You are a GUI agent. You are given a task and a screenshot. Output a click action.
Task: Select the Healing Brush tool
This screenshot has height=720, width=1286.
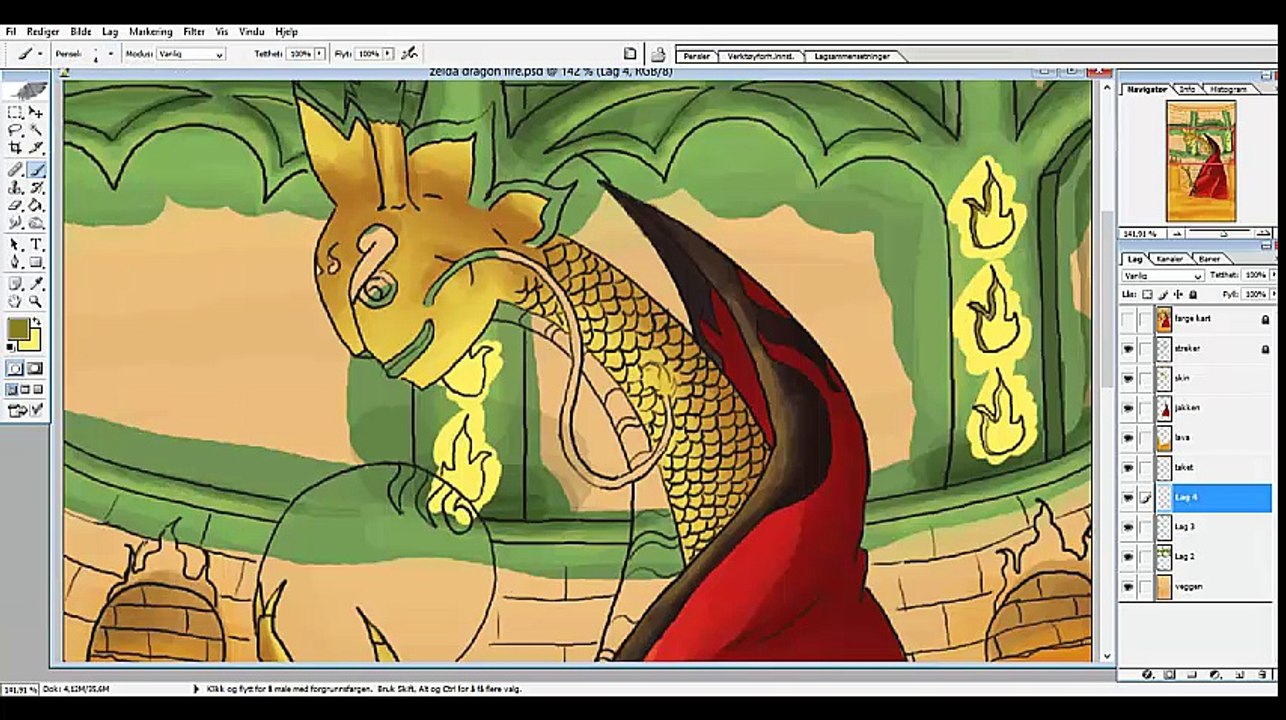15,170
